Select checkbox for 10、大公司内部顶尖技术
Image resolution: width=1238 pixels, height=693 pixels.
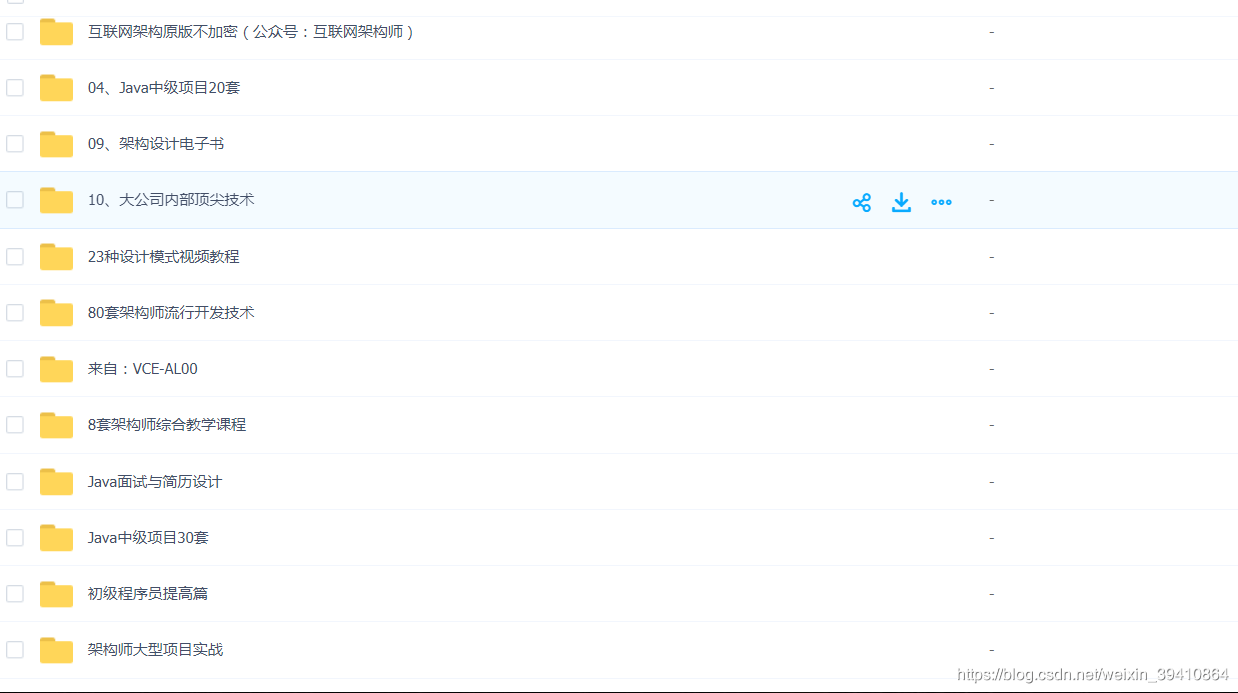15,200
